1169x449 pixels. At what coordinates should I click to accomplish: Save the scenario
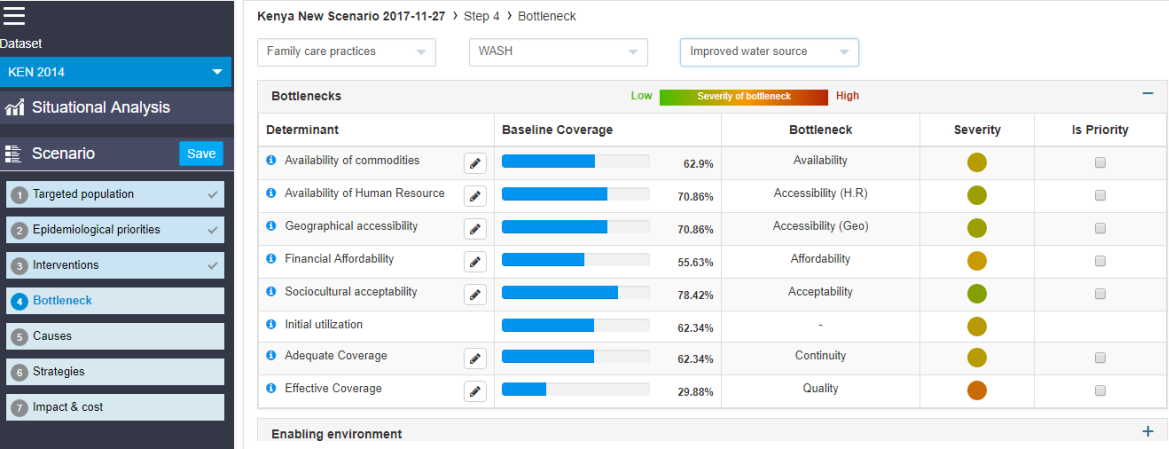point(201,154)
